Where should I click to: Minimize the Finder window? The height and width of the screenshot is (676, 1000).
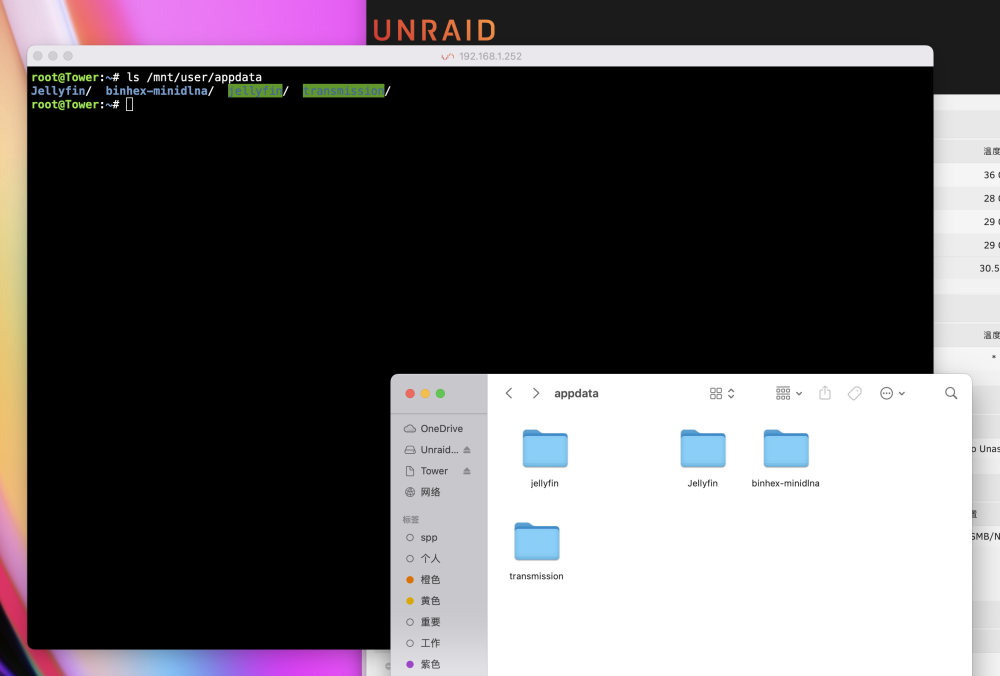pyautogui.click(x=425, y=393)
